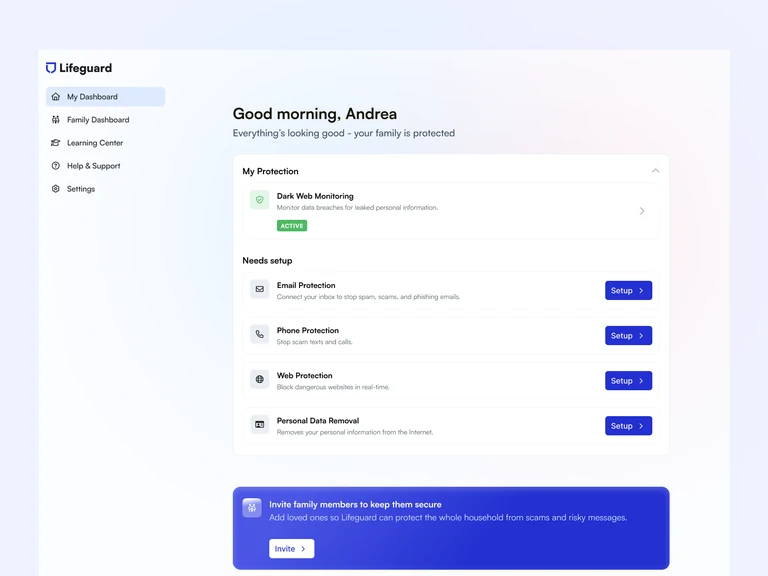Open the Learning Center page
The width and height of the screenshot is (768, 576).
click(x=106, y=143)
